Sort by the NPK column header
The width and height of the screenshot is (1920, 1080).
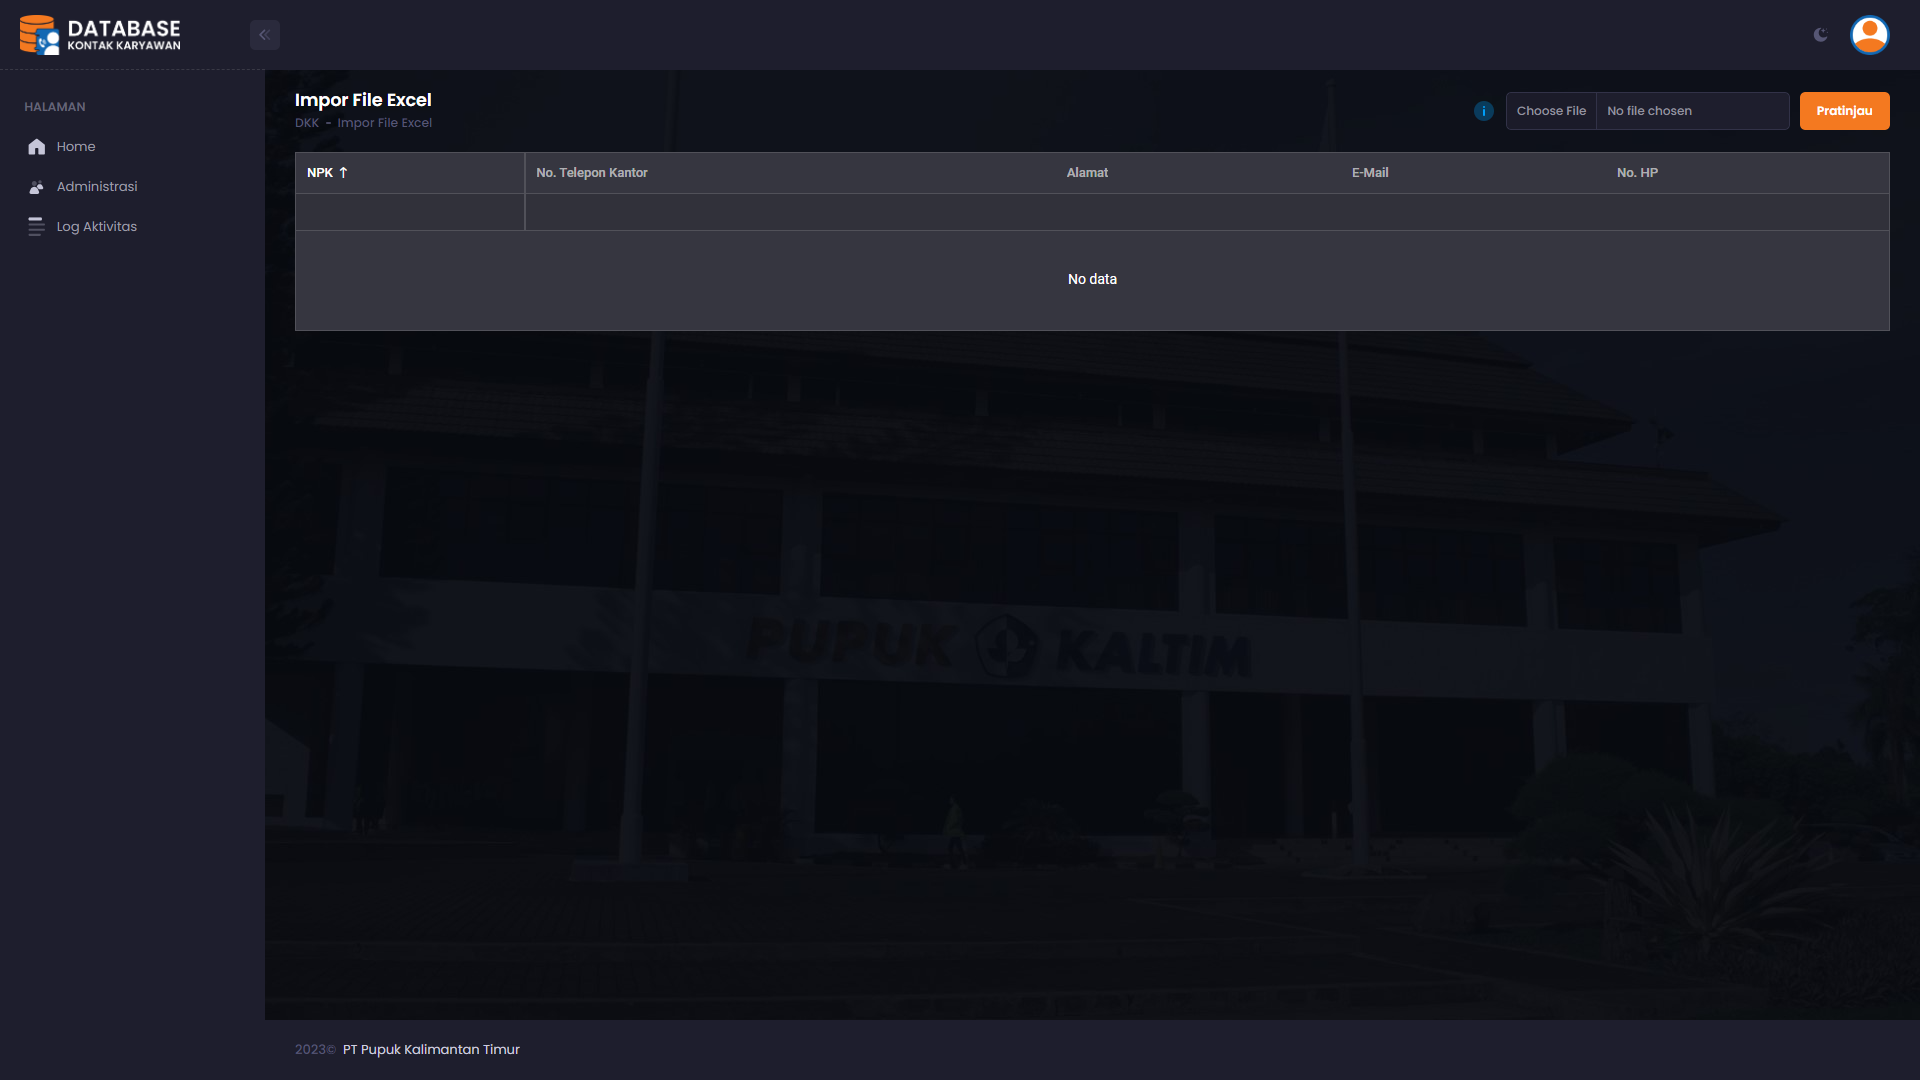(x=410, y=173)
